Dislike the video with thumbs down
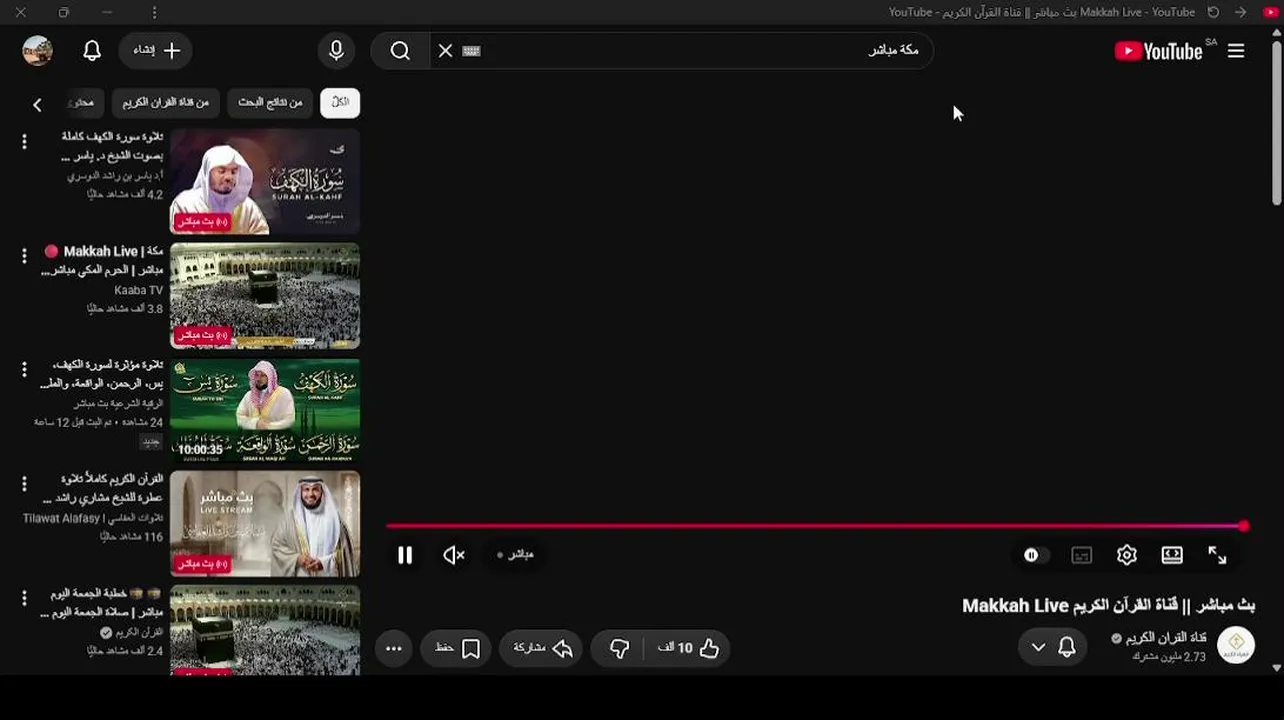The height and width of the screenshot is (720, 1284). (619, 648)
